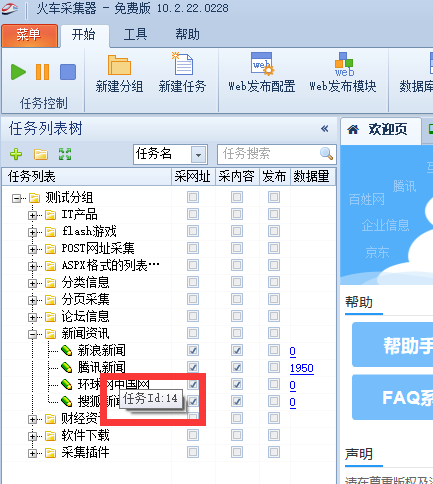
Task: Click the green expand-all icon in task tree
Action: coord(65,154)
